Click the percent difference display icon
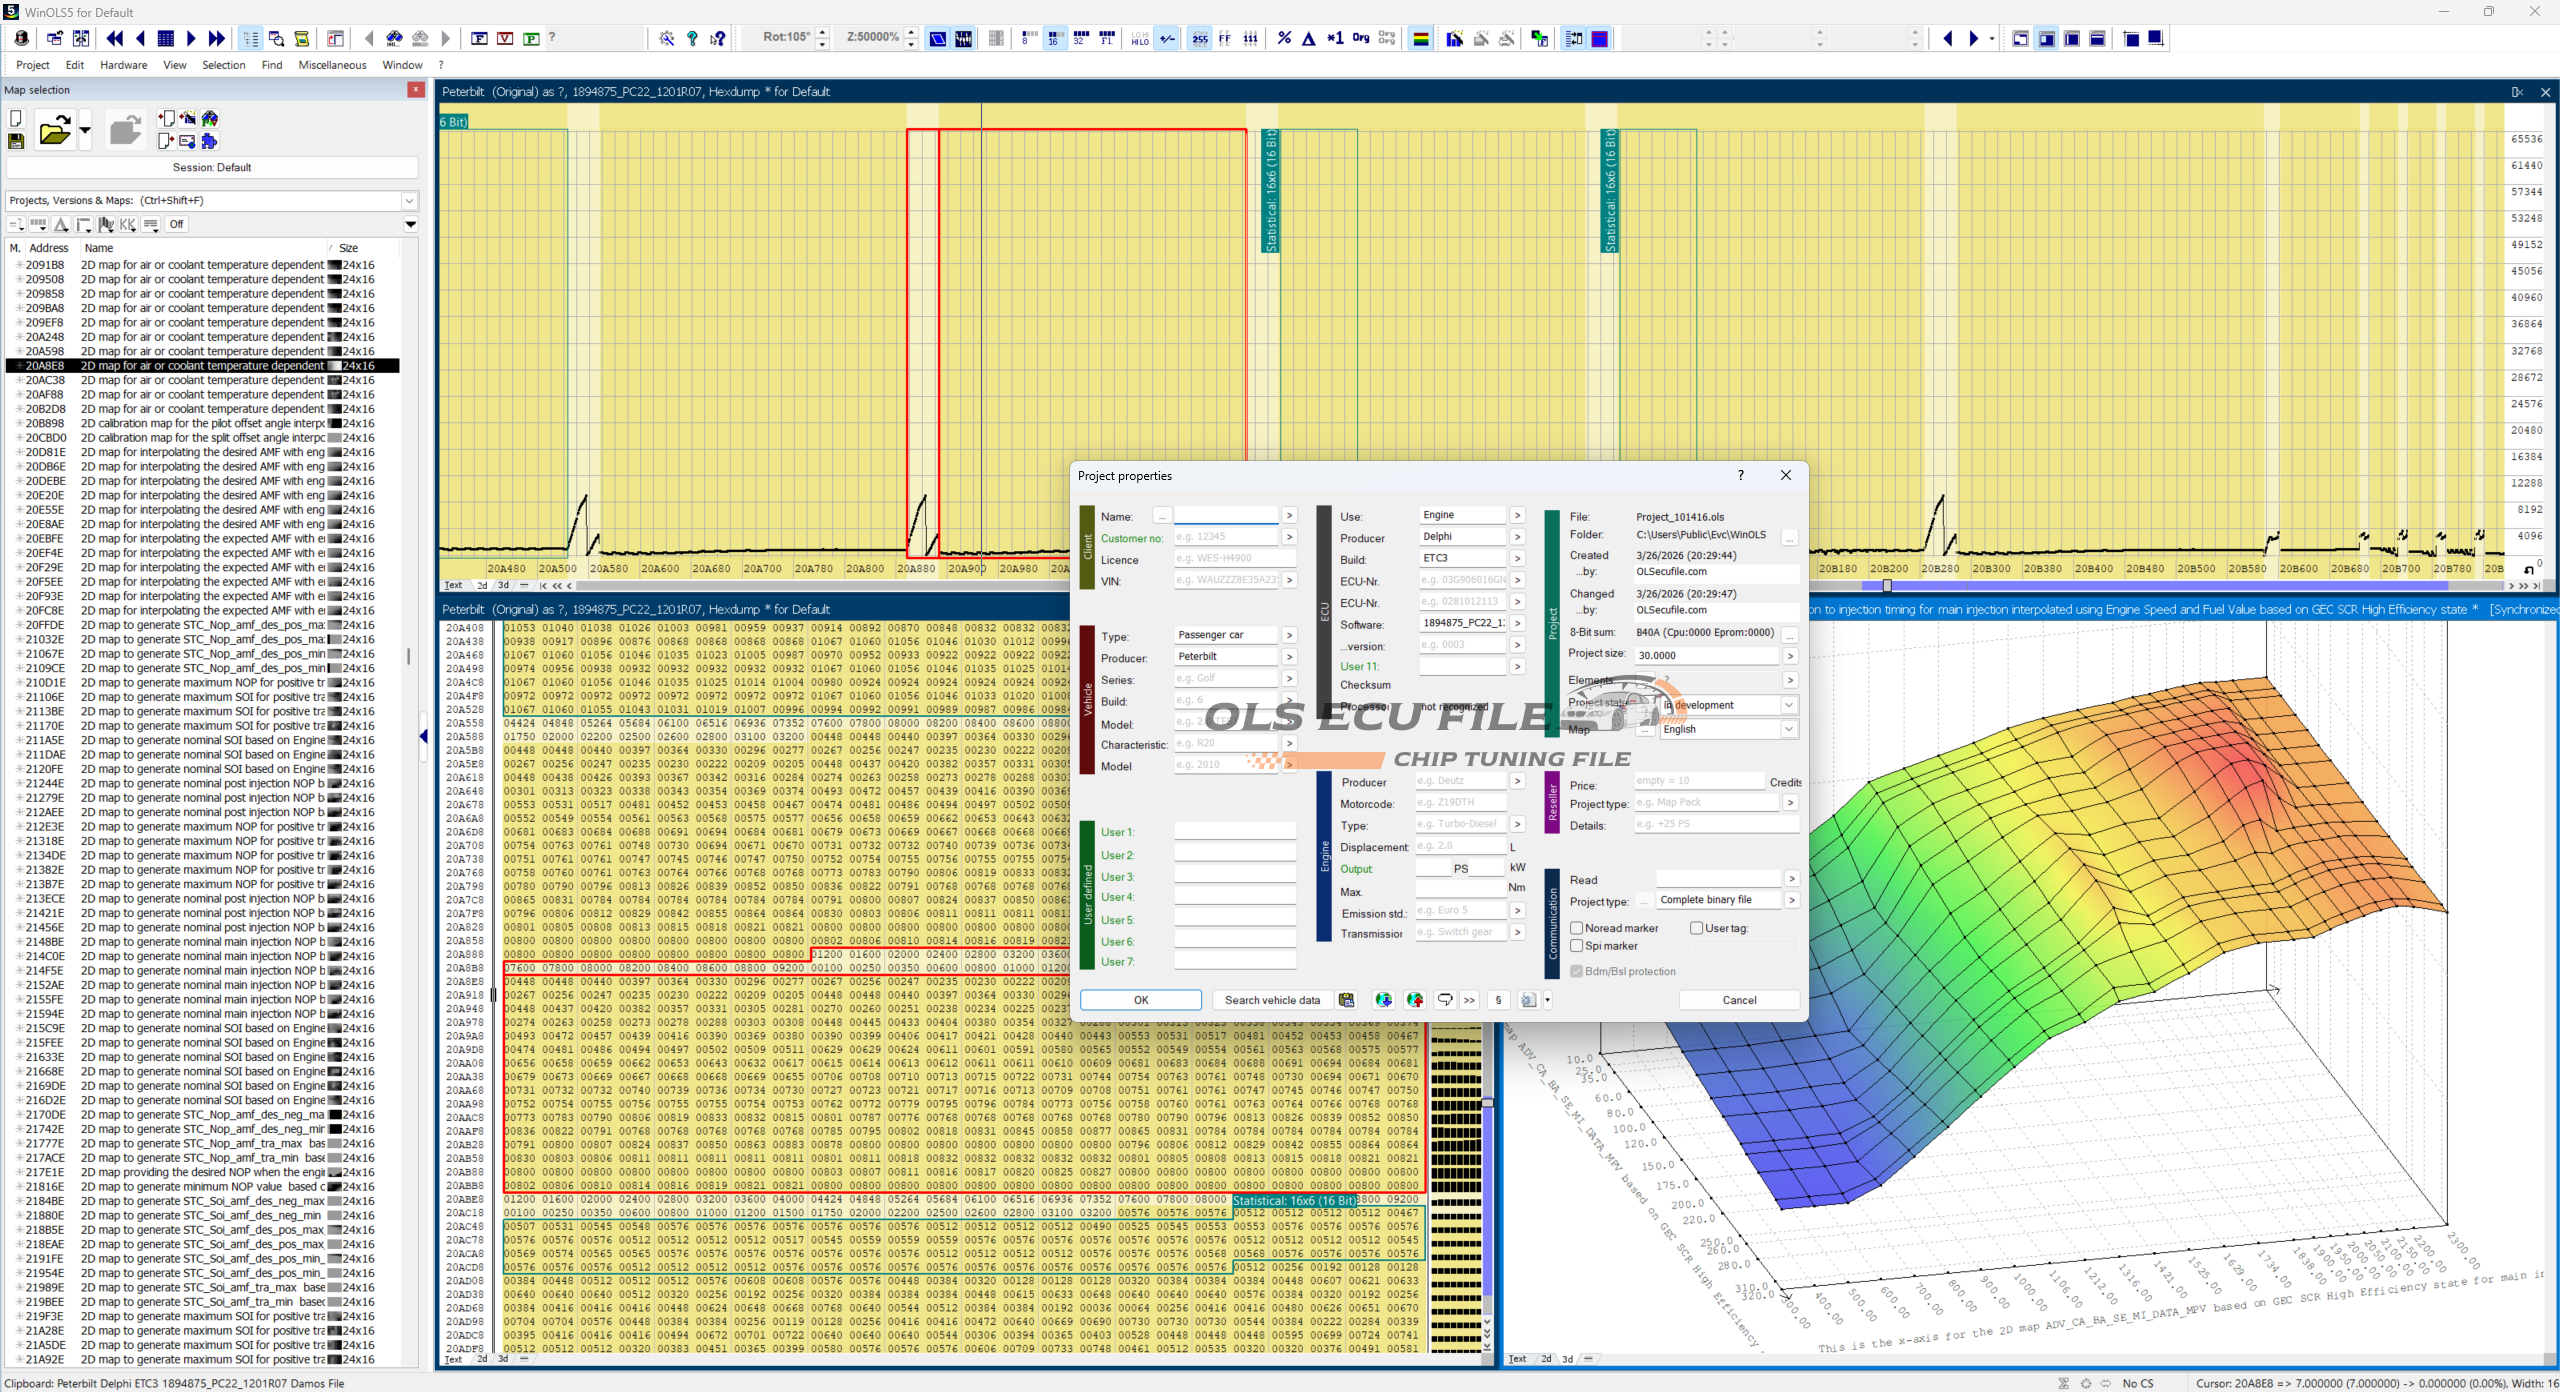2560x1392 pixels. coord(1284,38)
